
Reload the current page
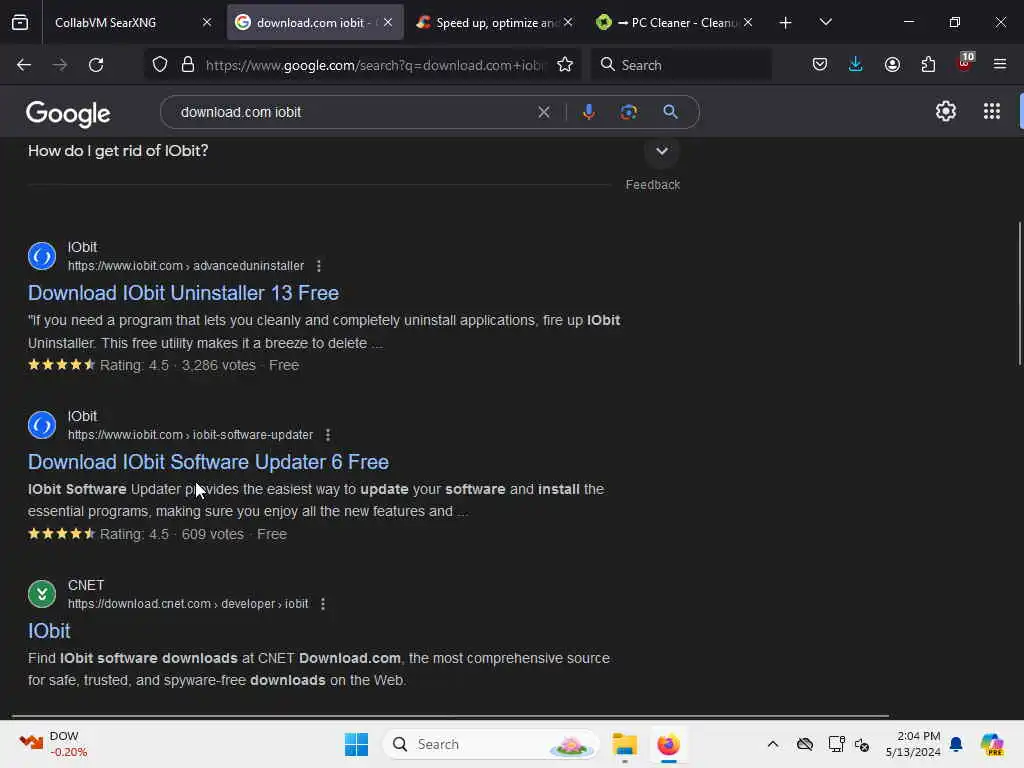click(96, 65)
